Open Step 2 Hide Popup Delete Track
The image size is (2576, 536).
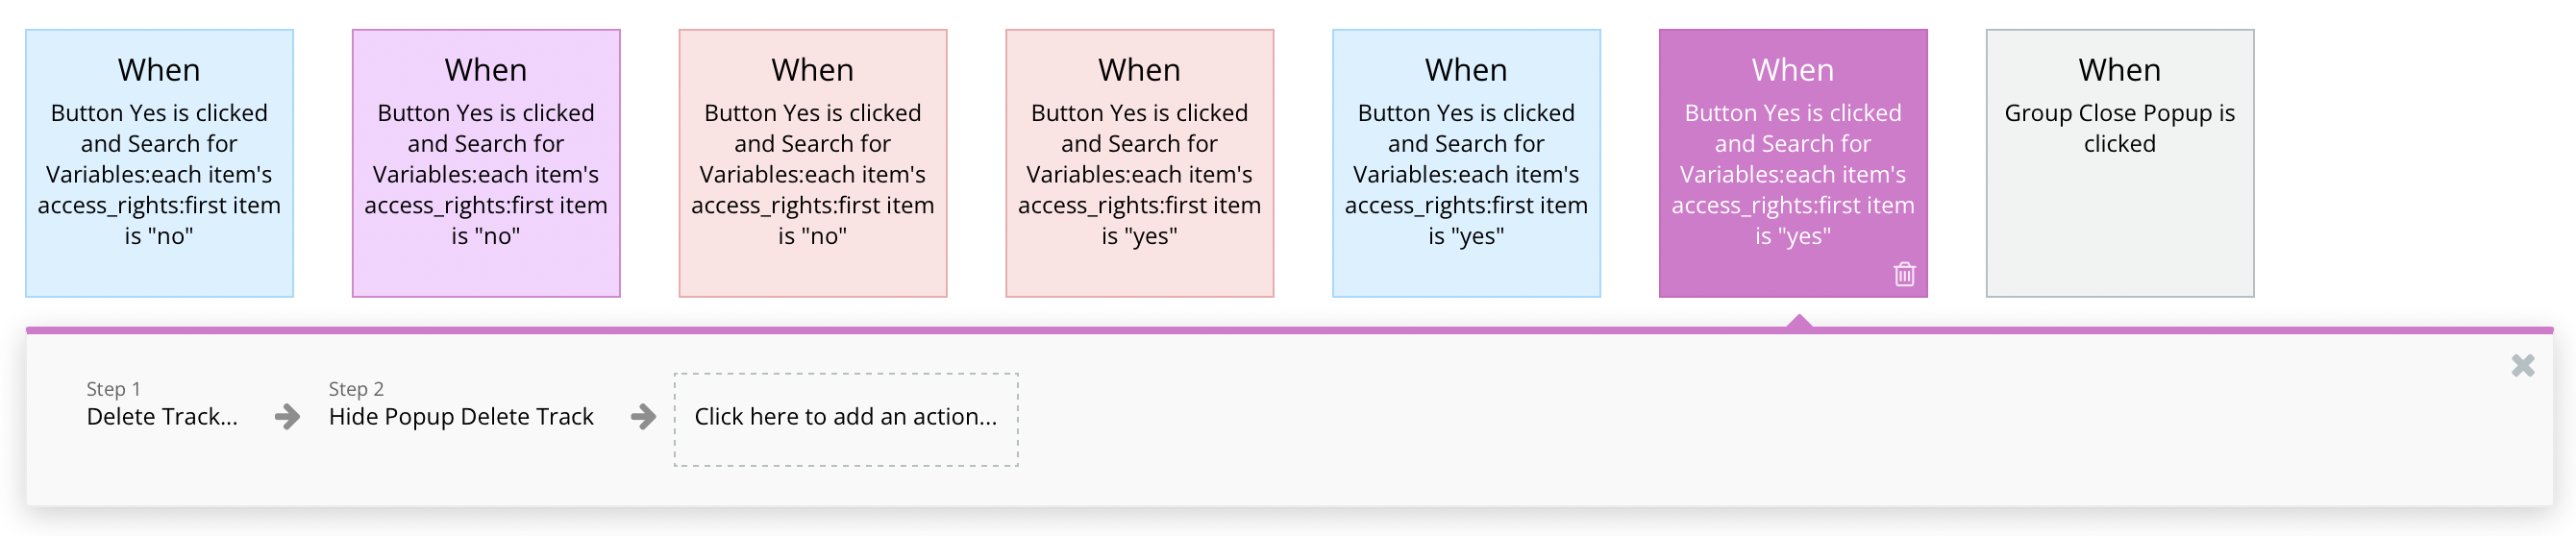(x=461, y=417)
